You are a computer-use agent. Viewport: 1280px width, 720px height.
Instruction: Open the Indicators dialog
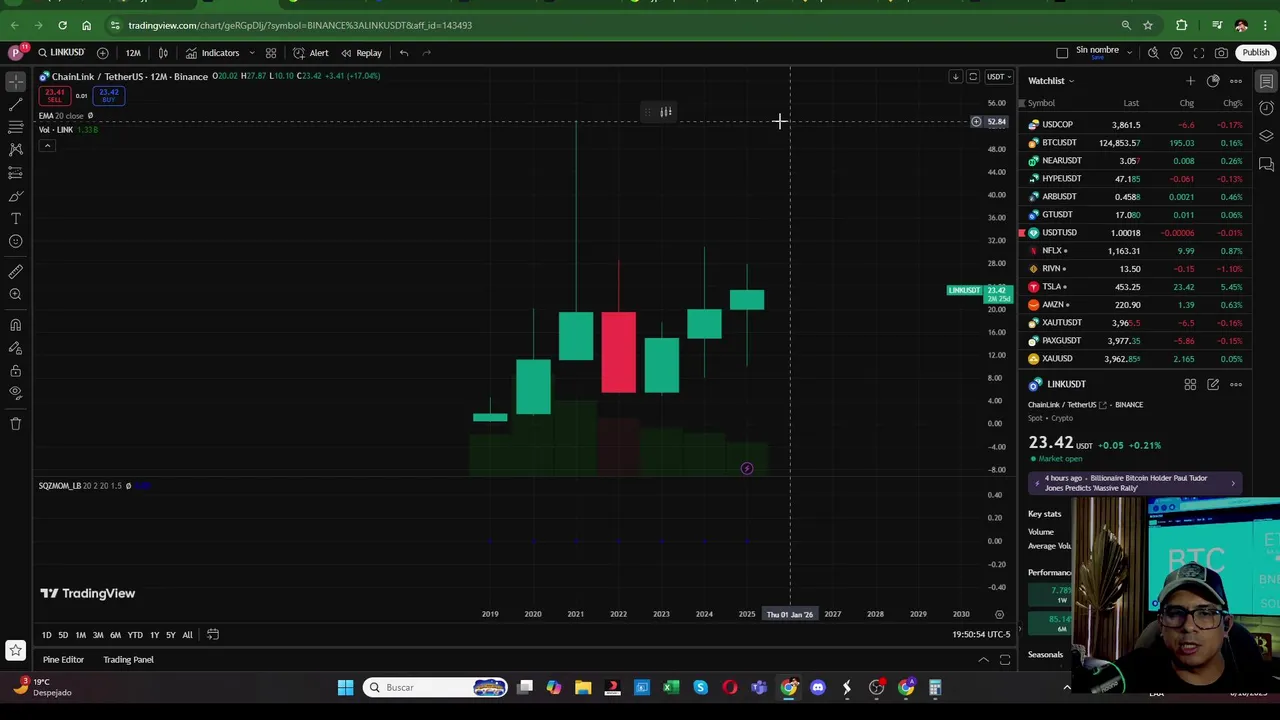click(x=212, y=52)
